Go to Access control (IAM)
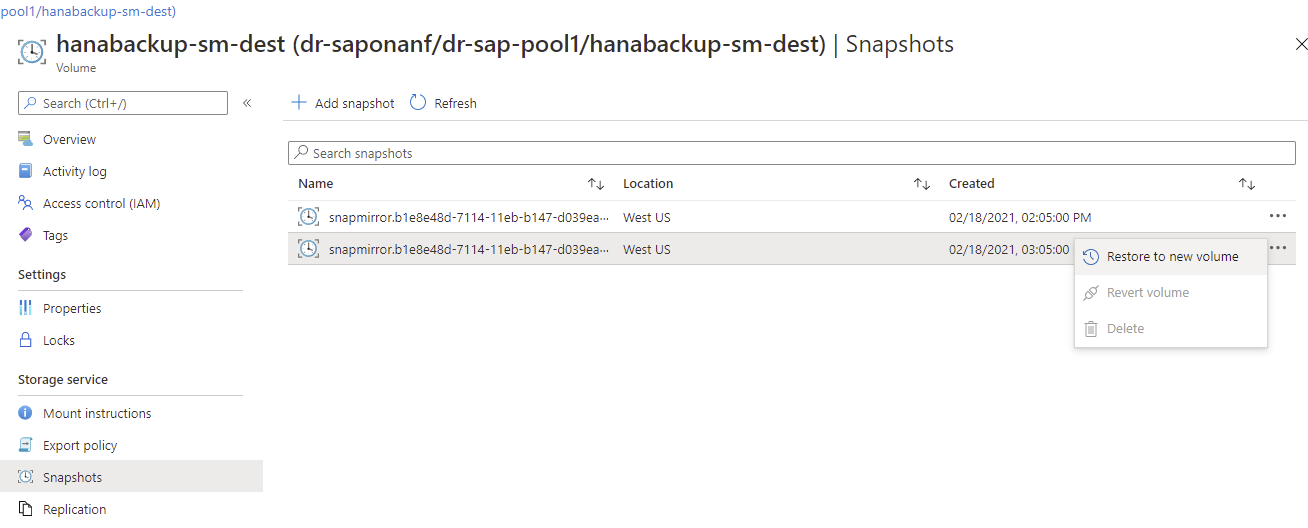The width and height of the screenshot is (1308, 528). pos(101,203)
